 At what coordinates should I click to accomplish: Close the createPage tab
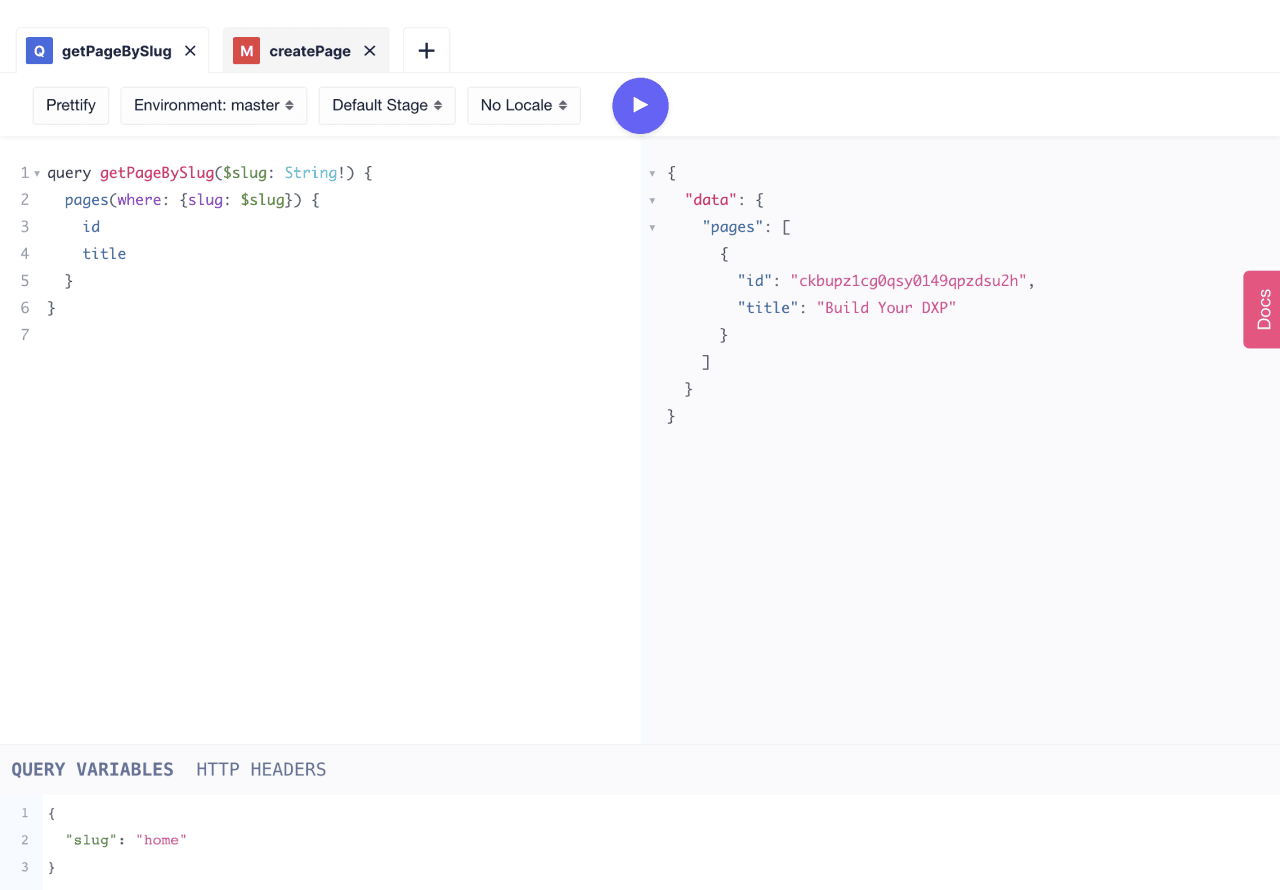click(369, 51)
